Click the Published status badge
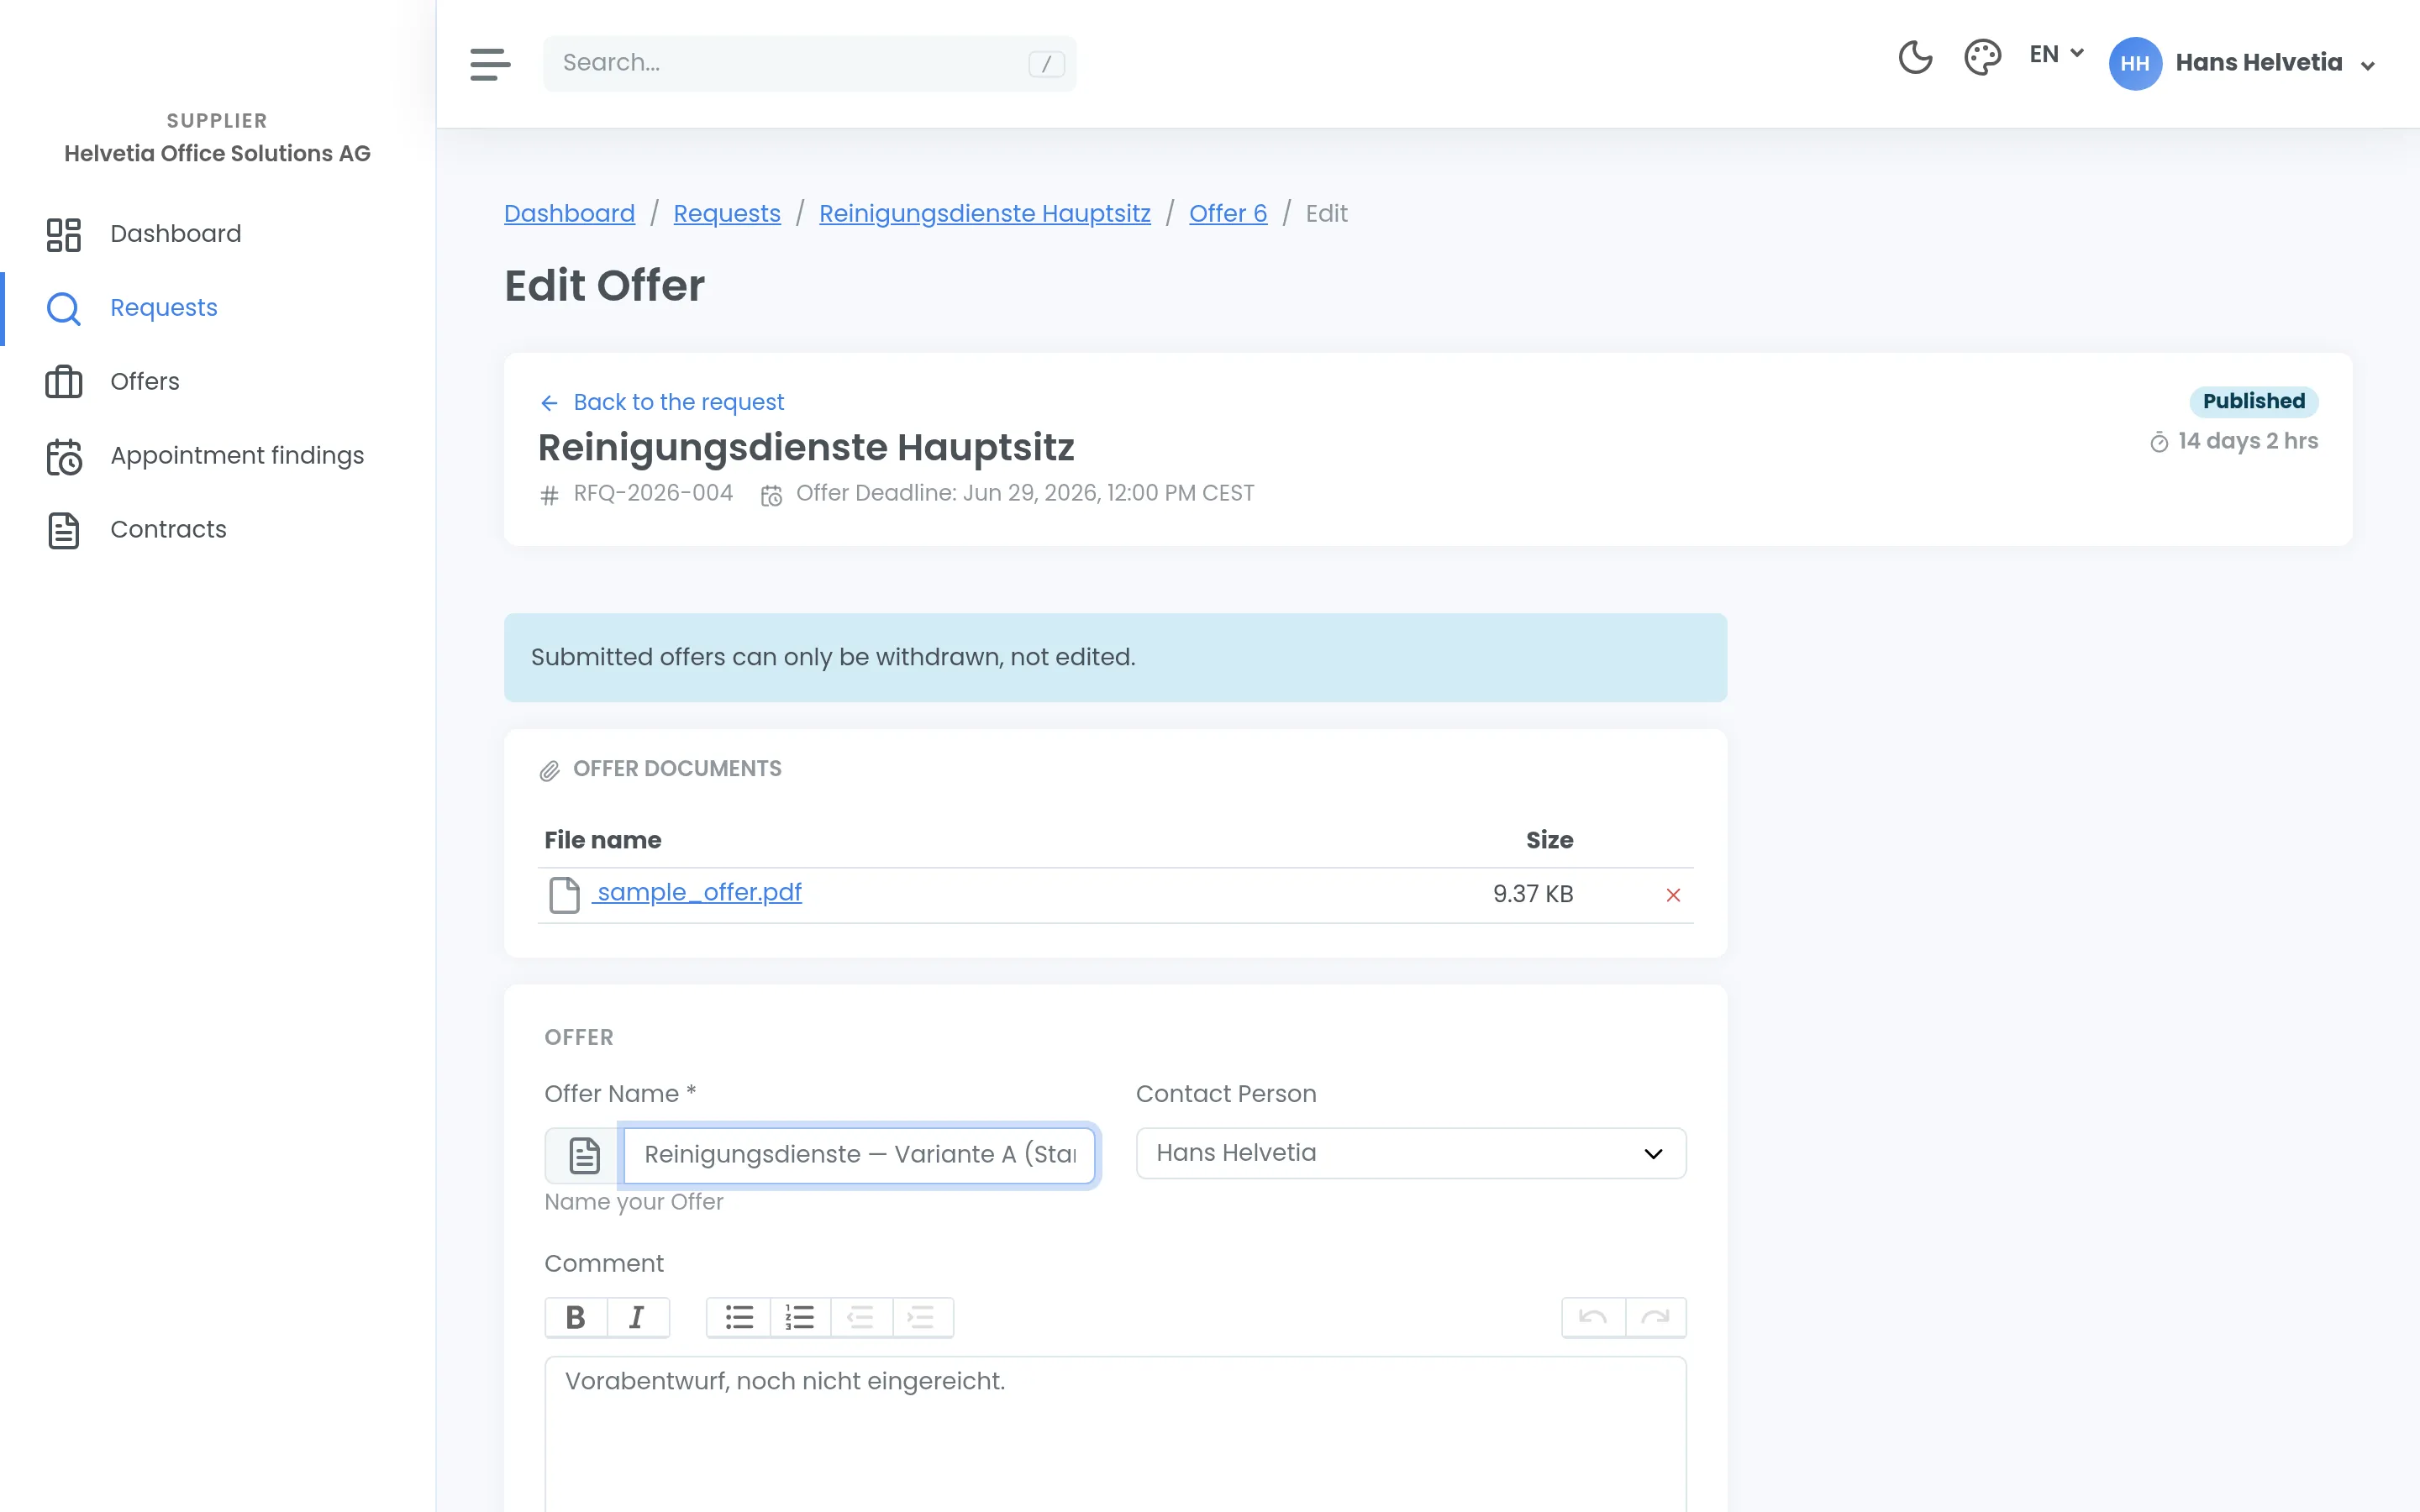This screenshot has width=2420, height=1512. click(2254, 401)
